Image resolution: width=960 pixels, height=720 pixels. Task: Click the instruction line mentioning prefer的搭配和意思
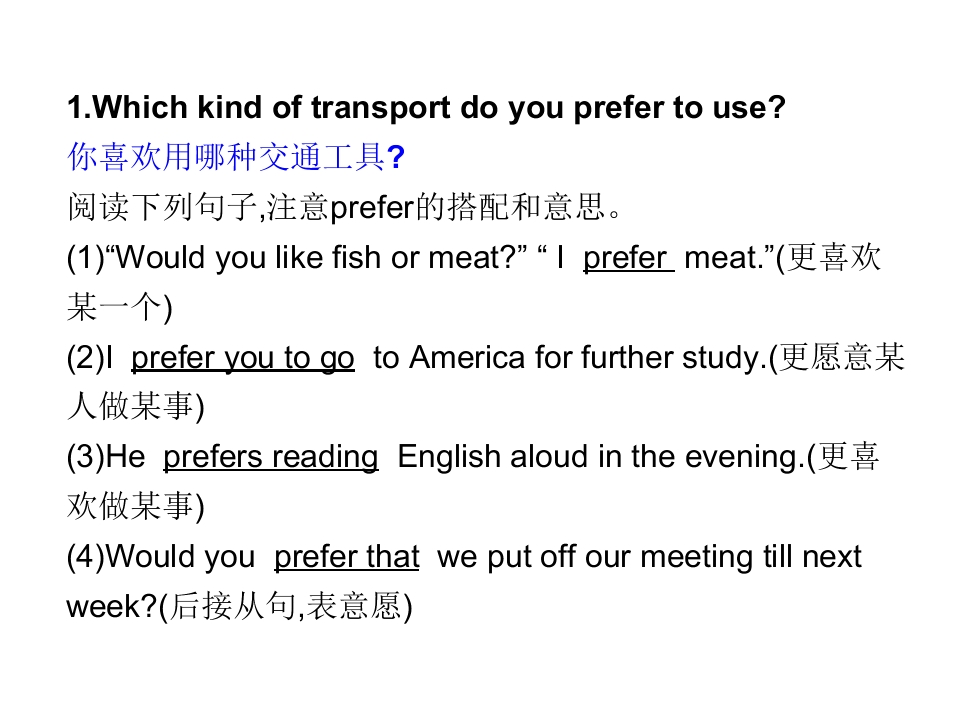[345, 207]
